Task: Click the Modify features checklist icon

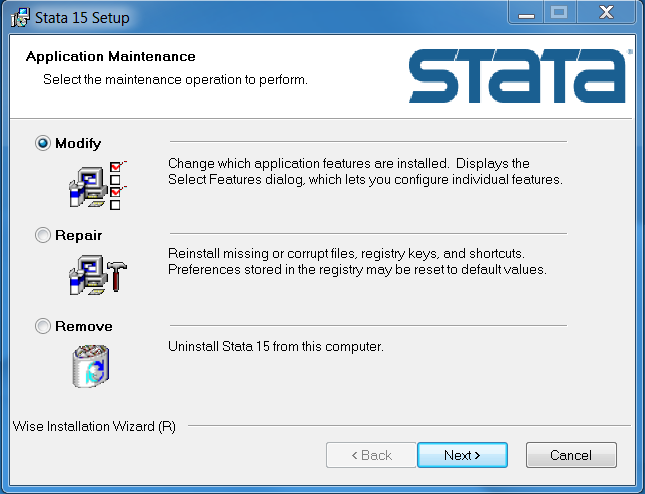Action: [x=98, y=186]
